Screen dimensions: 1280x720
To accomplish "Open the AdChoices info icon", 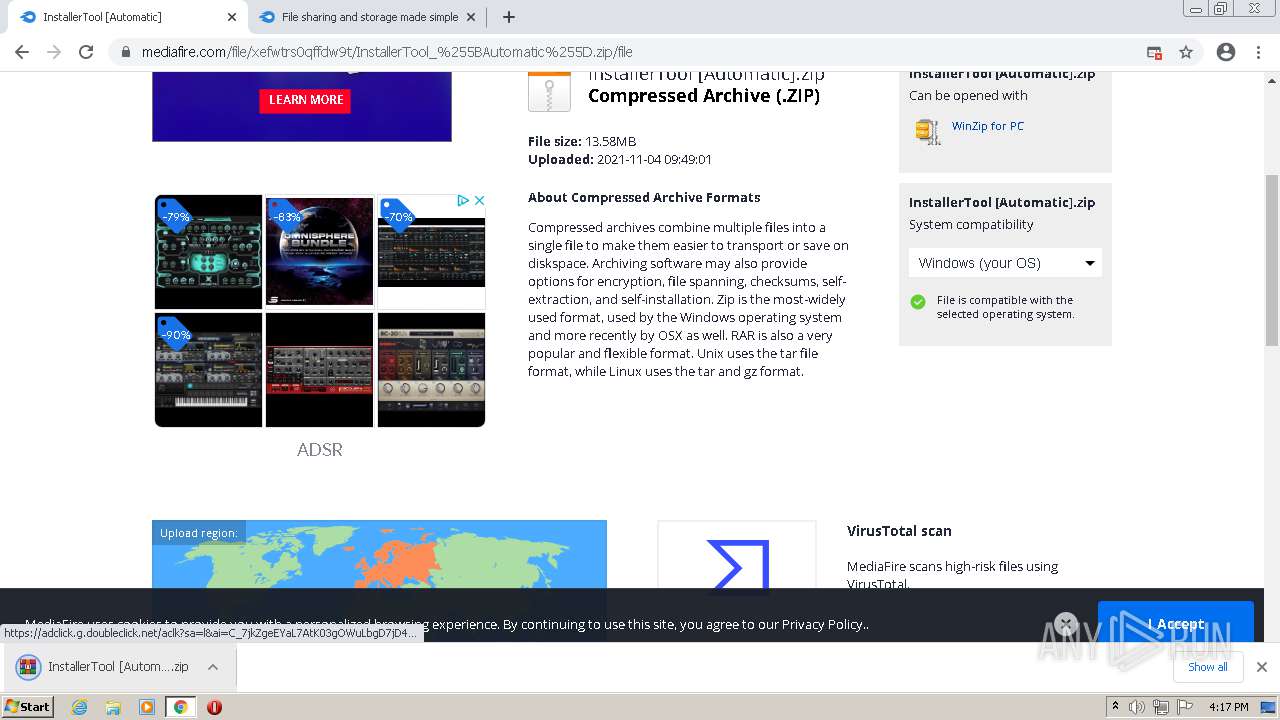I will tap(463, 201).
